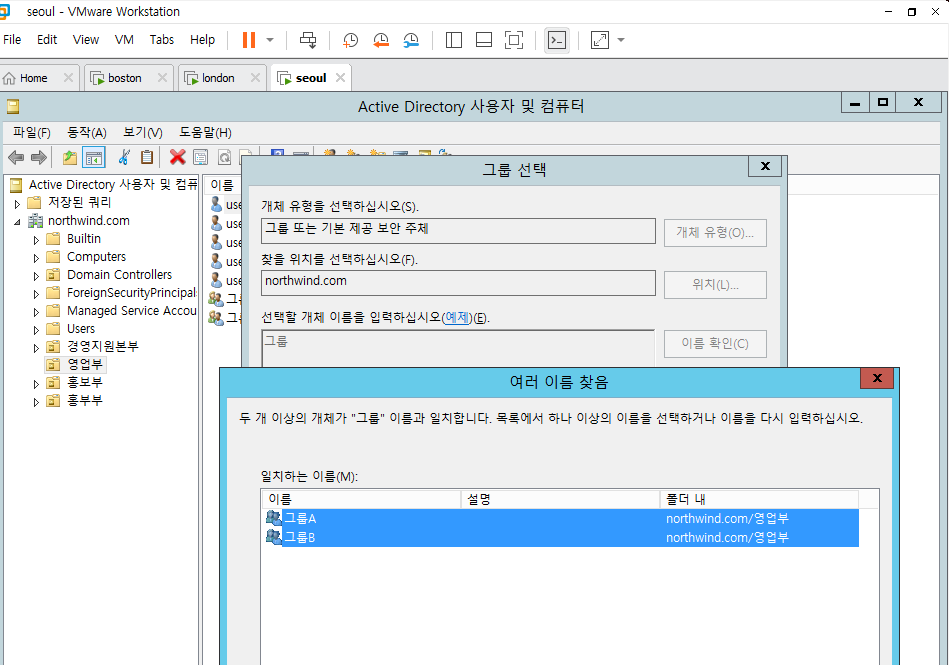Click Send Ctrl+Alt+Del icon in VMware toolbar
Image resolution: width=949 pixels, height=665 pixels.
pos(308,40)
